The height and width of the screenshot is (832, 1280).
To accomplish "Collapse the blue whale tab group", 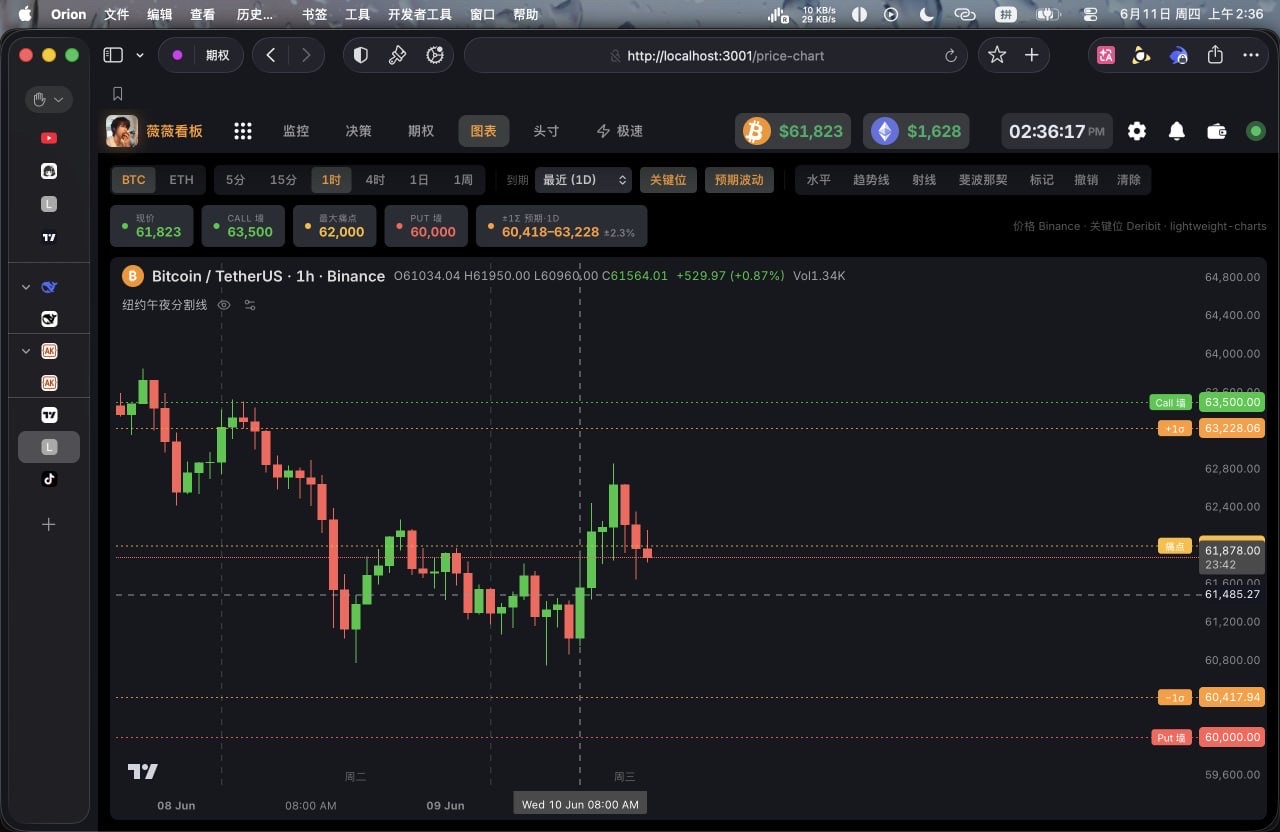I will pos(26,287).
